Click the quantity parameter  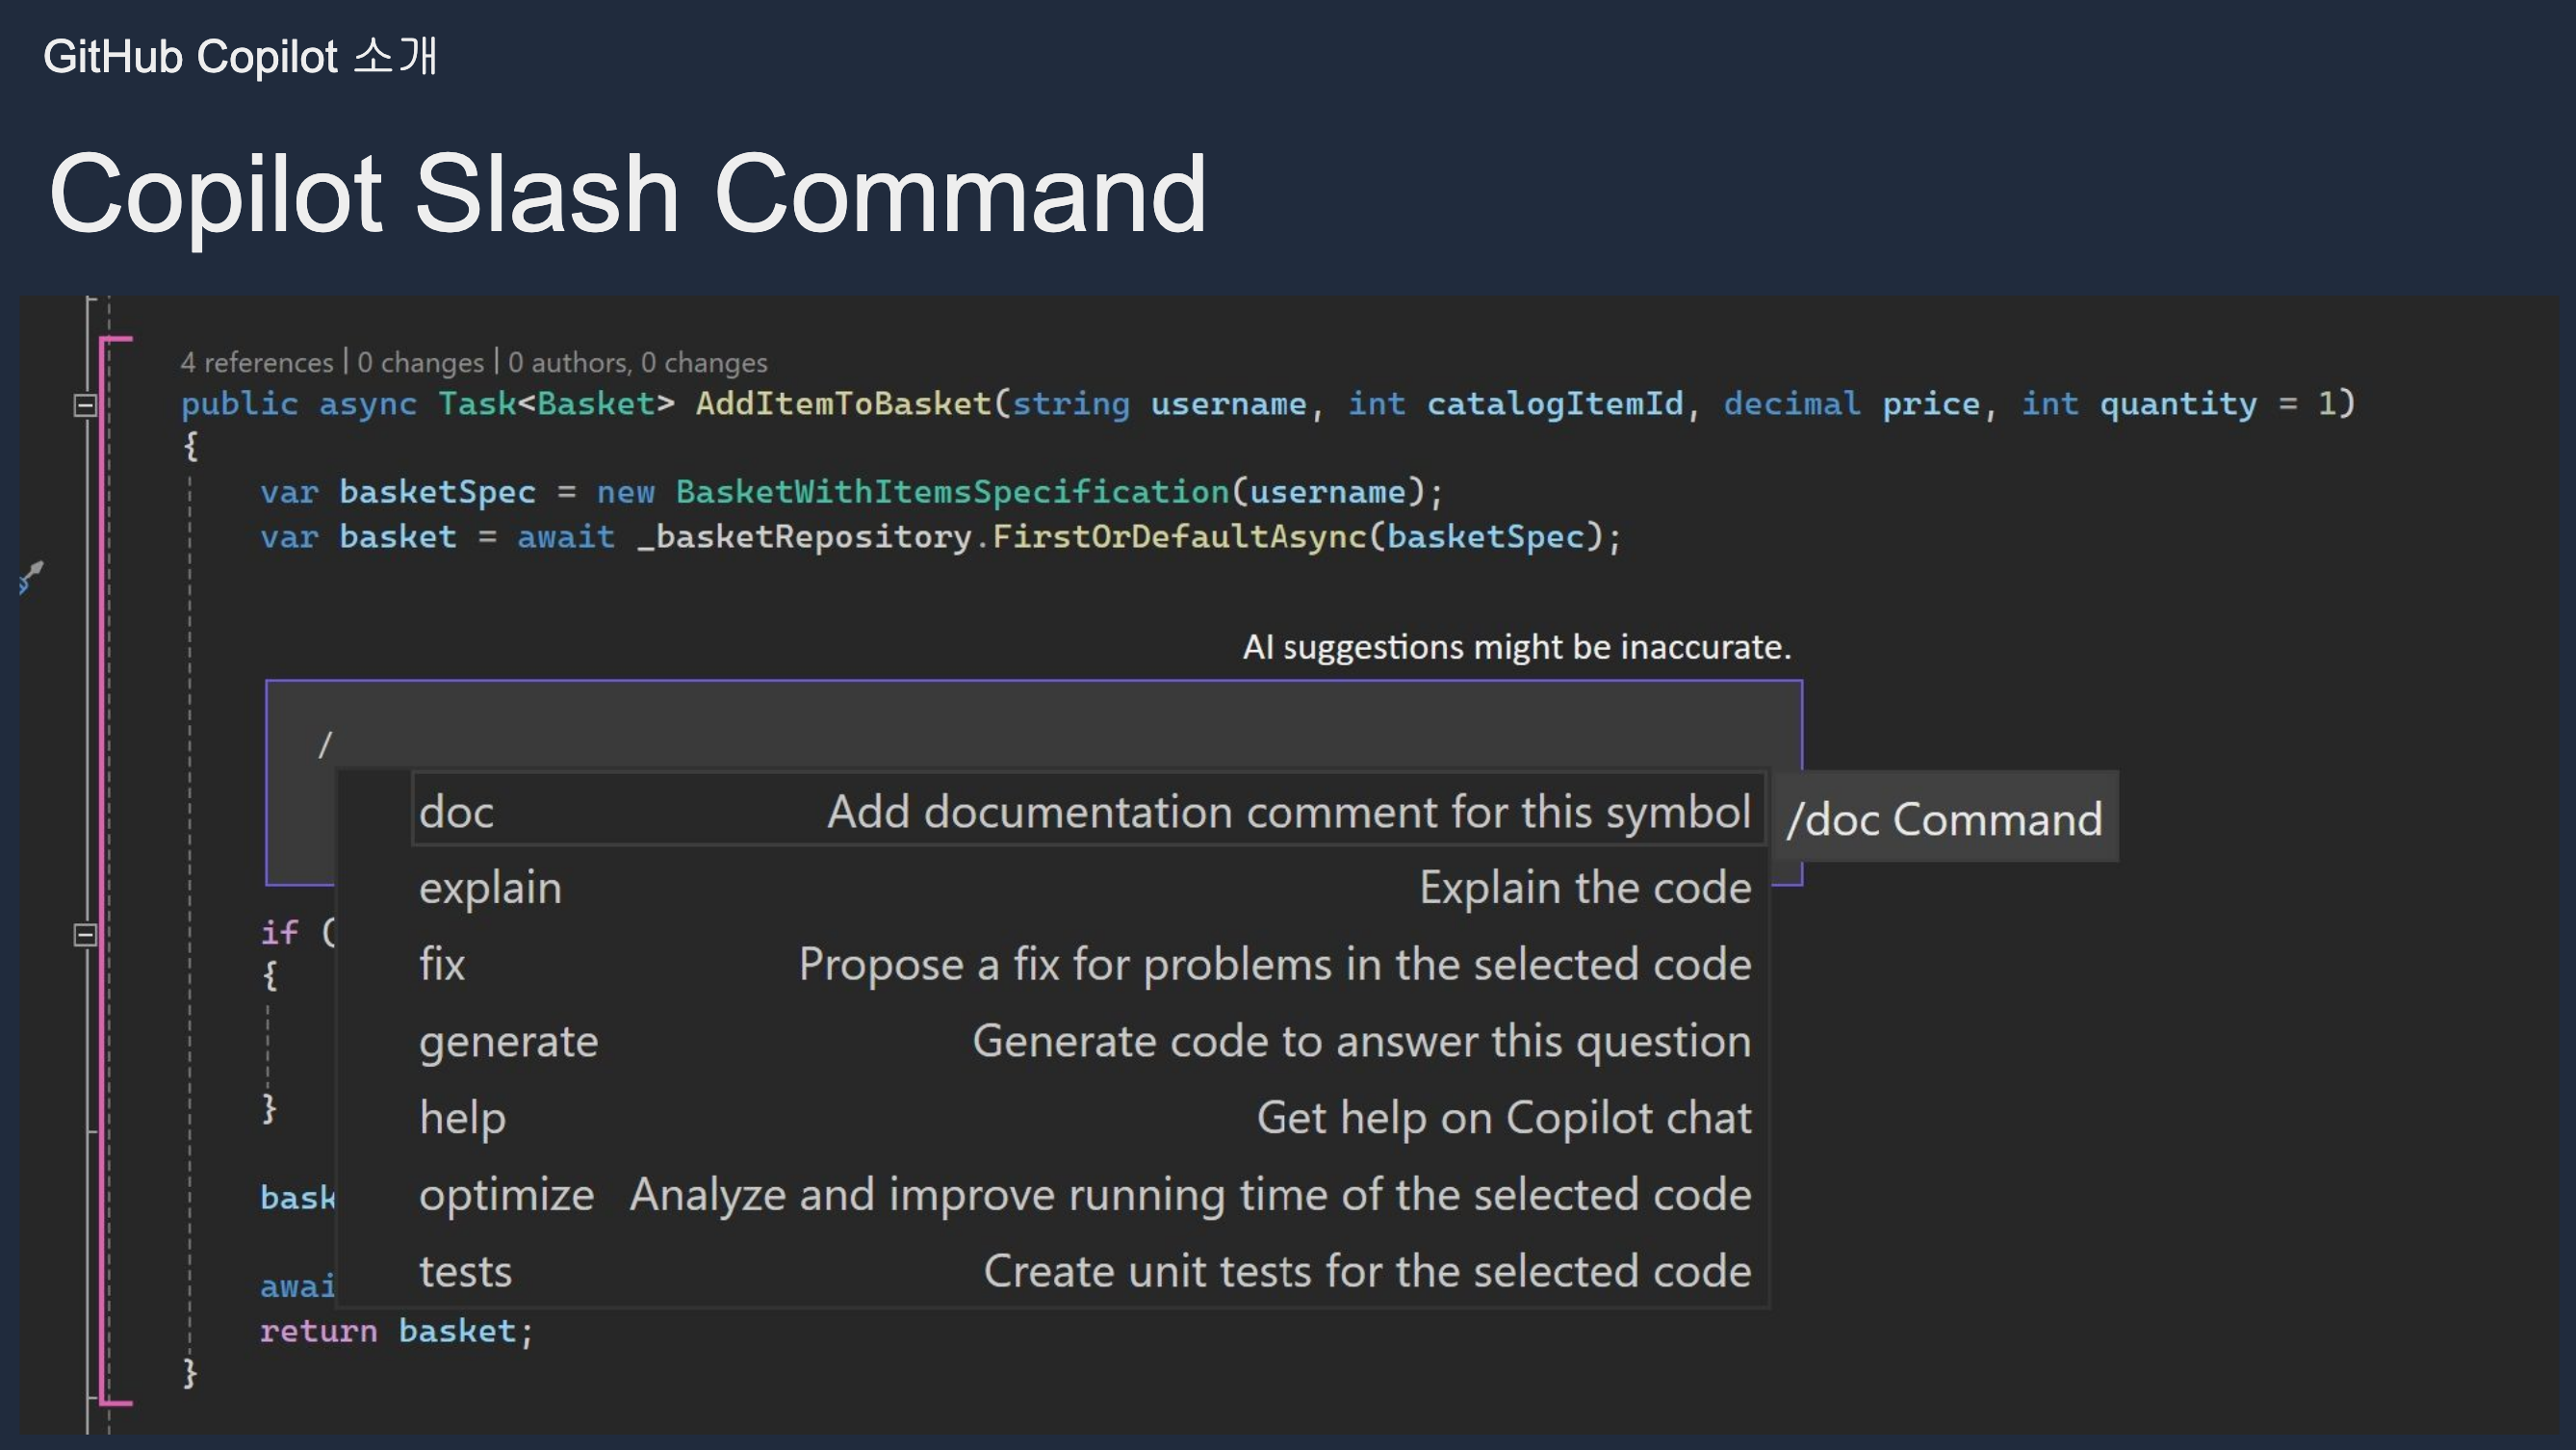[2178, 404]
